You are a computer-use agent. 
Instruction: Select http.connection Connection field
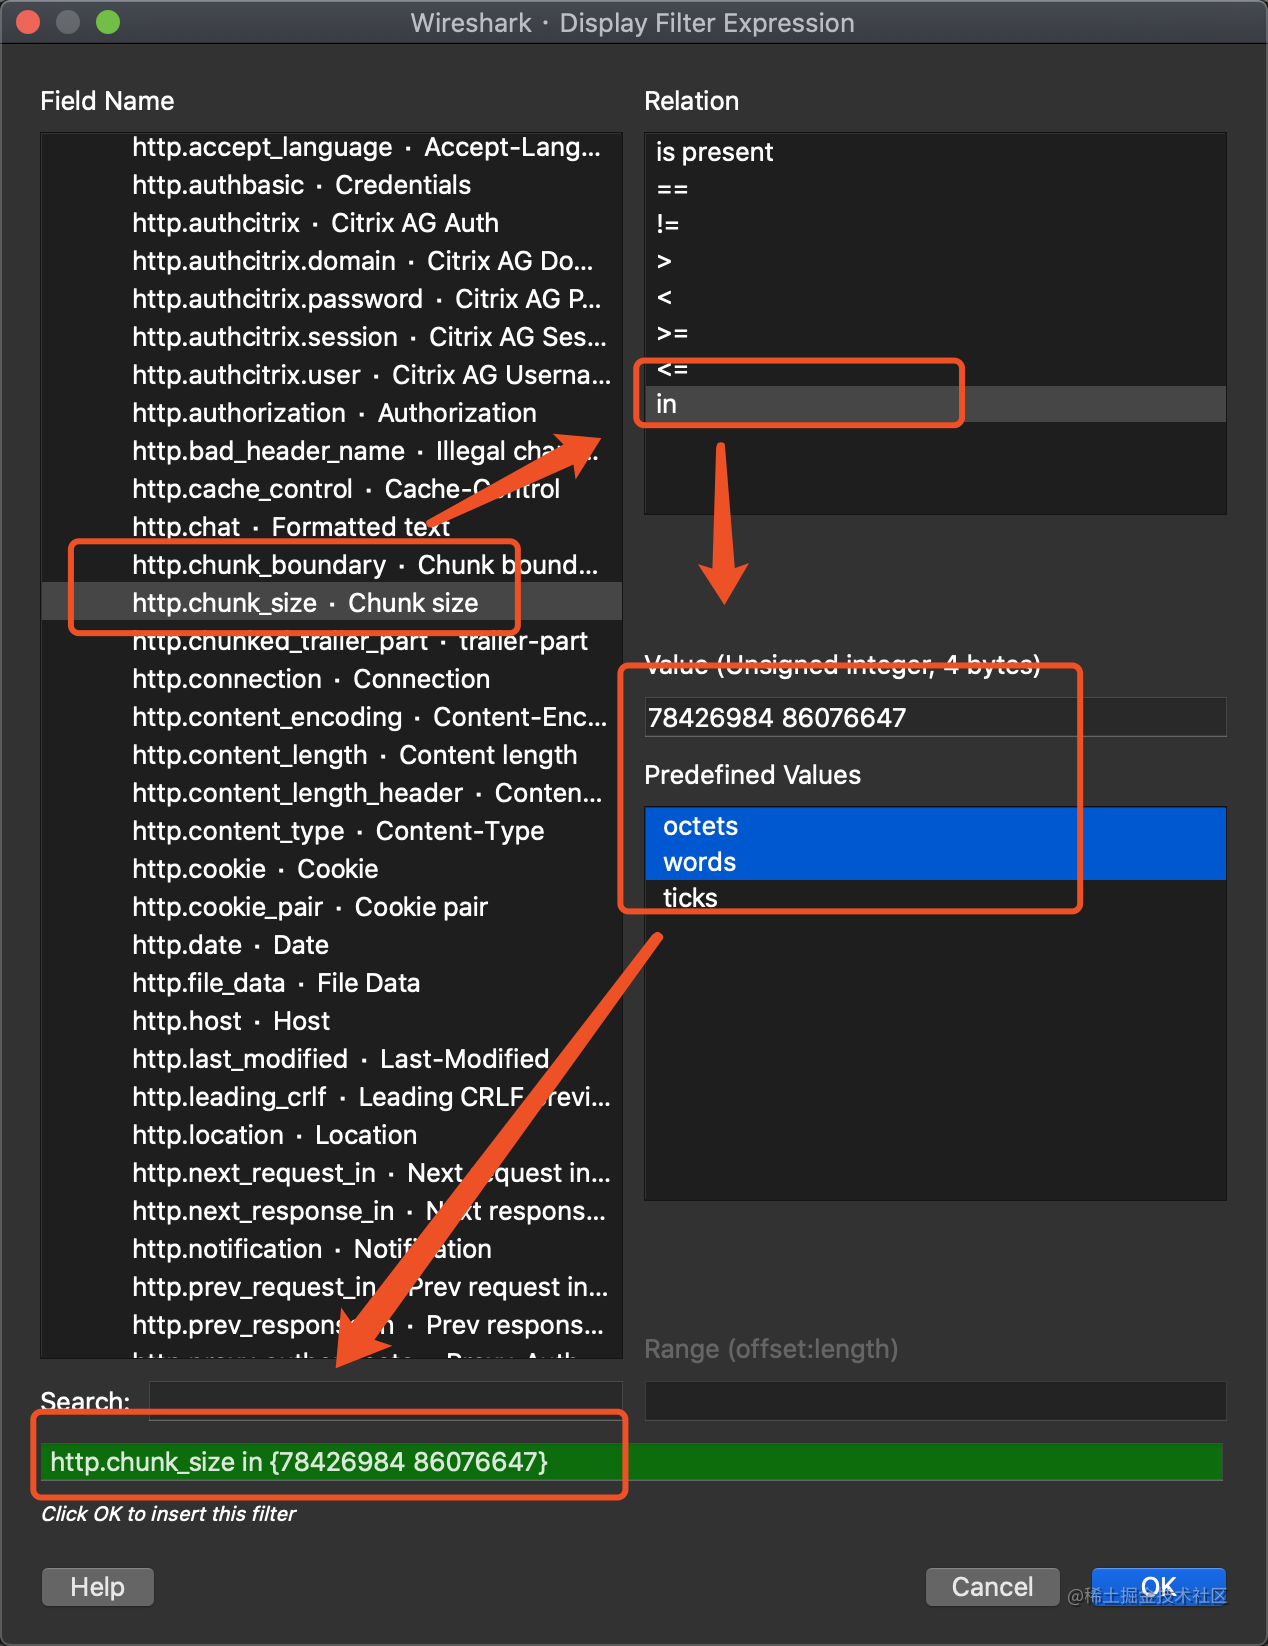pyautogui.click(x=331, y=679)
